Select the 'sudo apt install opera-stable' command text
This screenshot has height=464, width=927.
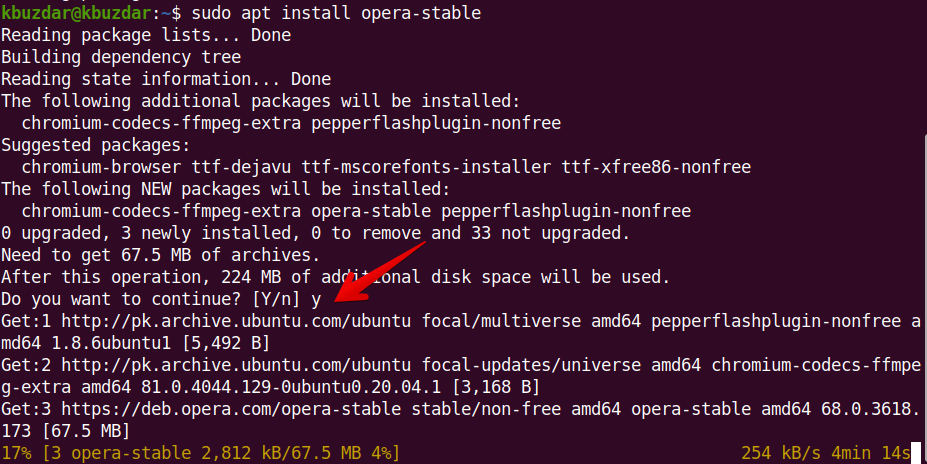tap(336, 12)
